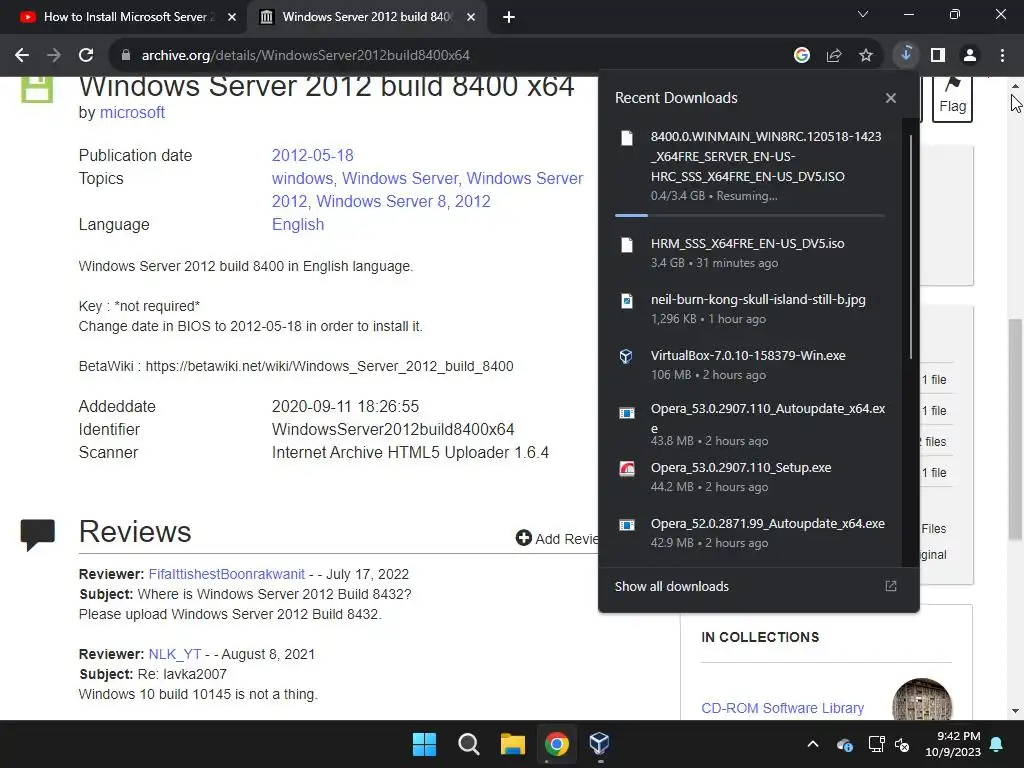The width and height of the screenshot is (1024, 768).
Task: Open File Explorer from taskbar
Action: coord(513,744)
